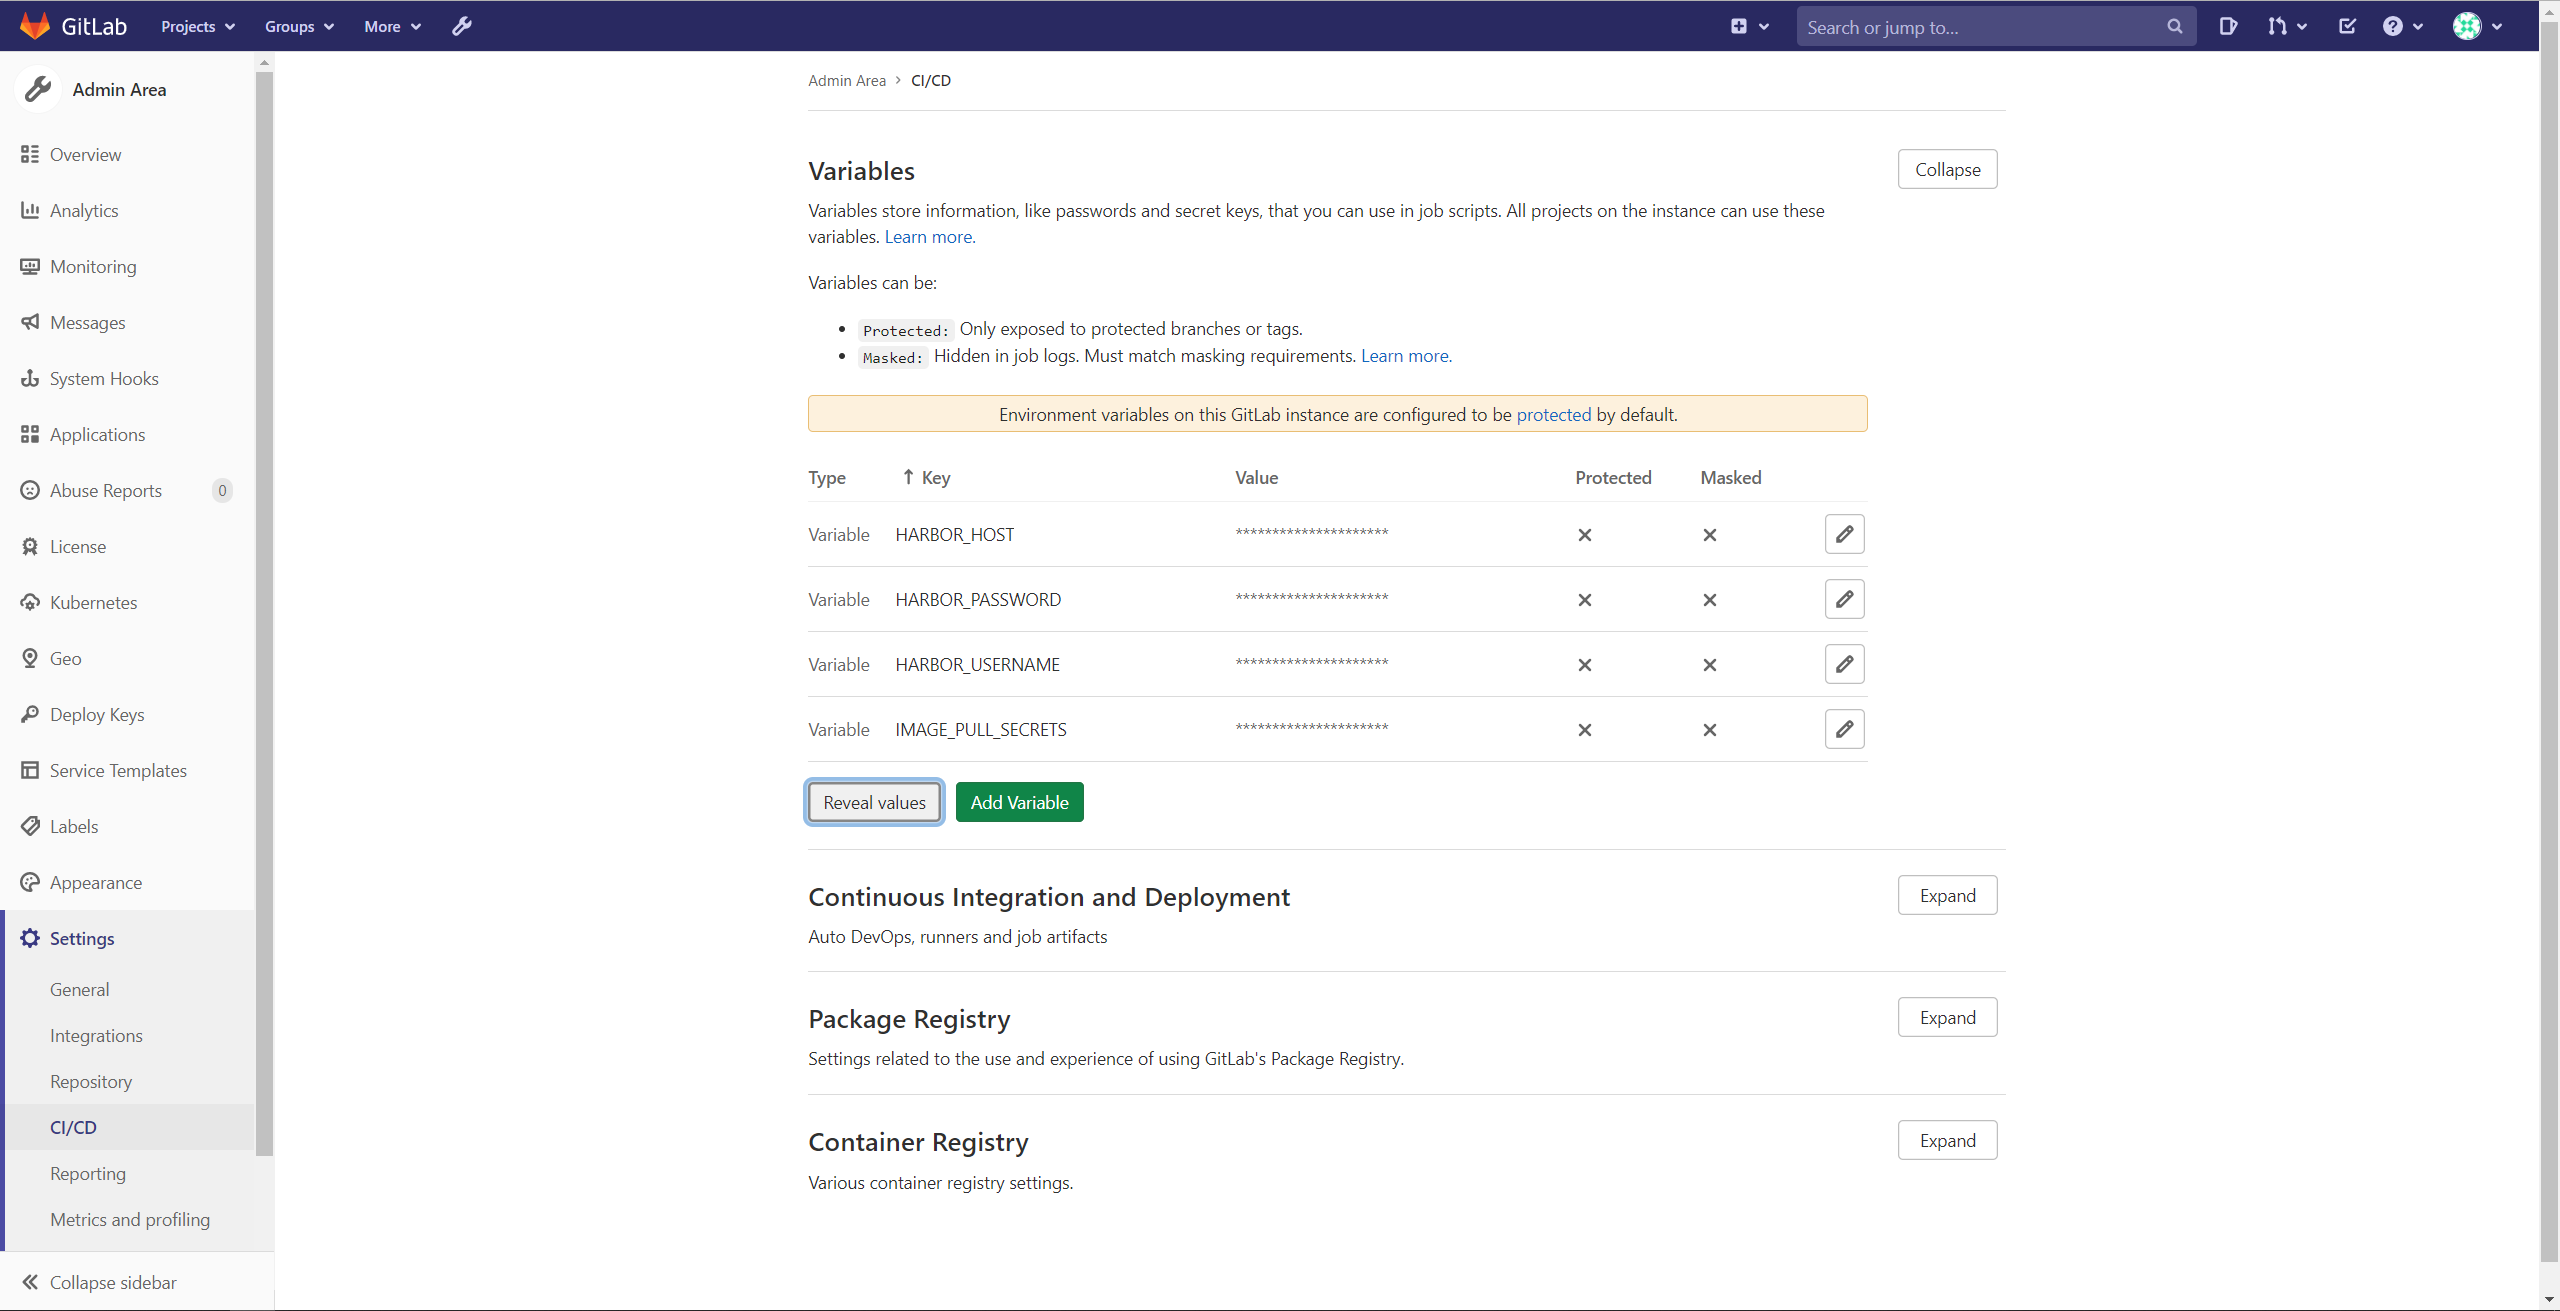The image size is (2560, 1311).
Task: Click the sidebar vertical scrollbar
Action: (264, 600)
